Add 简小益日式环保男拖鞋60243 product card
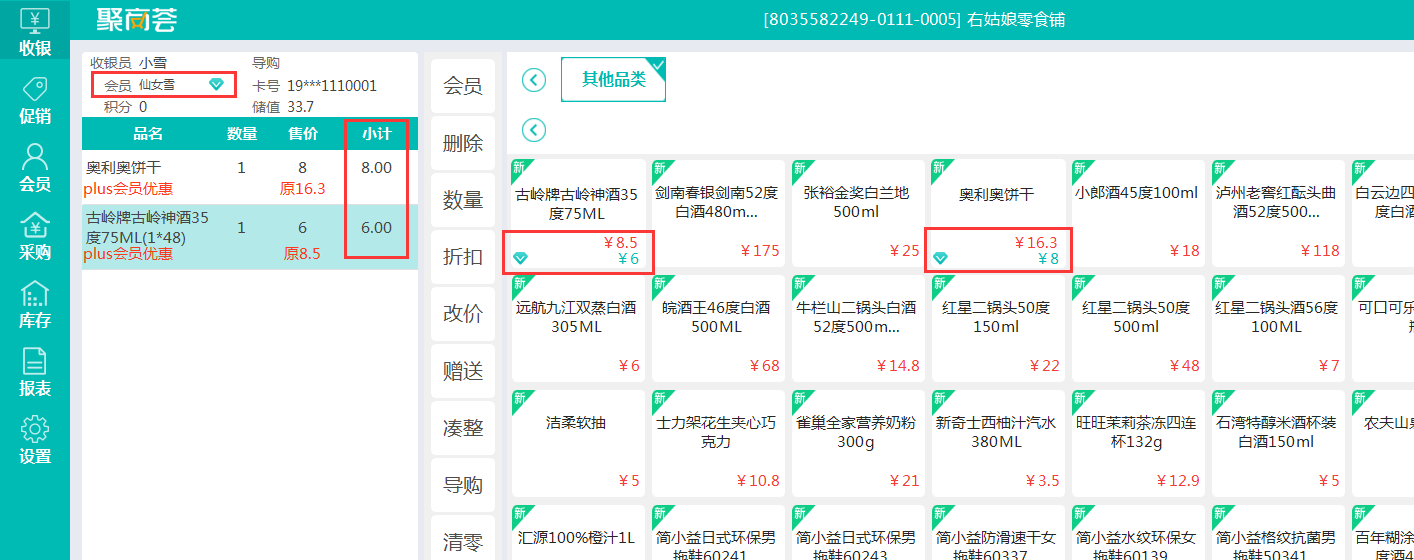 856,532
